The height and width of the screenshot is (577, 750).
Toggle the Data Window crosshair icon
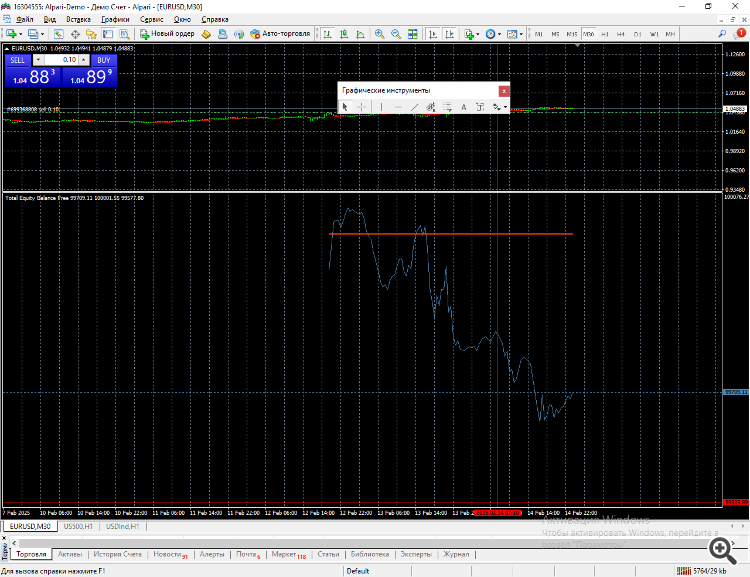pos(75,34)
